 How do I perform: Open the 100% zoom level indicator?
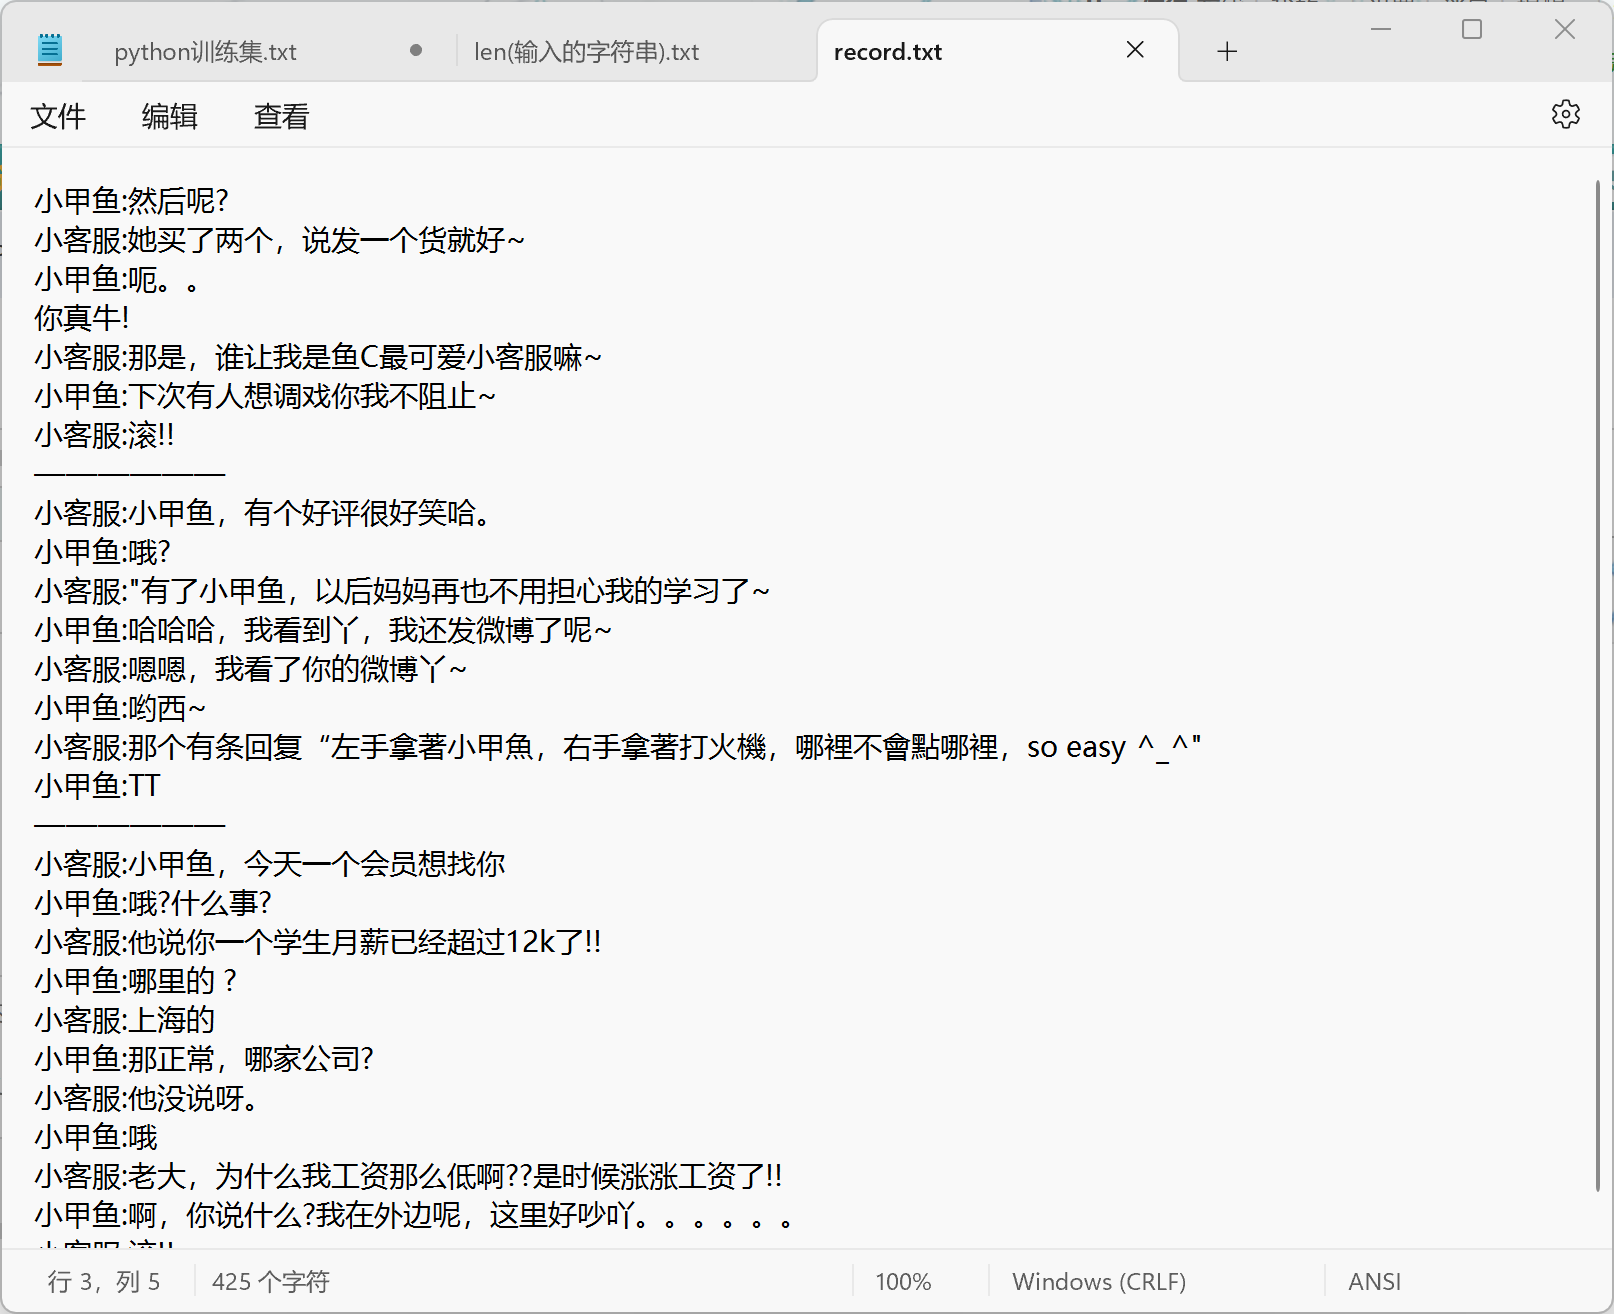903,1282
